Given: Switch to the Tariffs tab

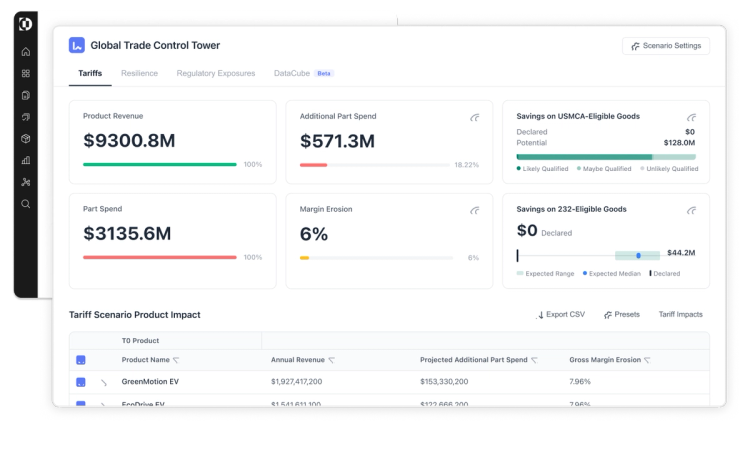Looking at the screenshot, I should click(x=90, y=73).
